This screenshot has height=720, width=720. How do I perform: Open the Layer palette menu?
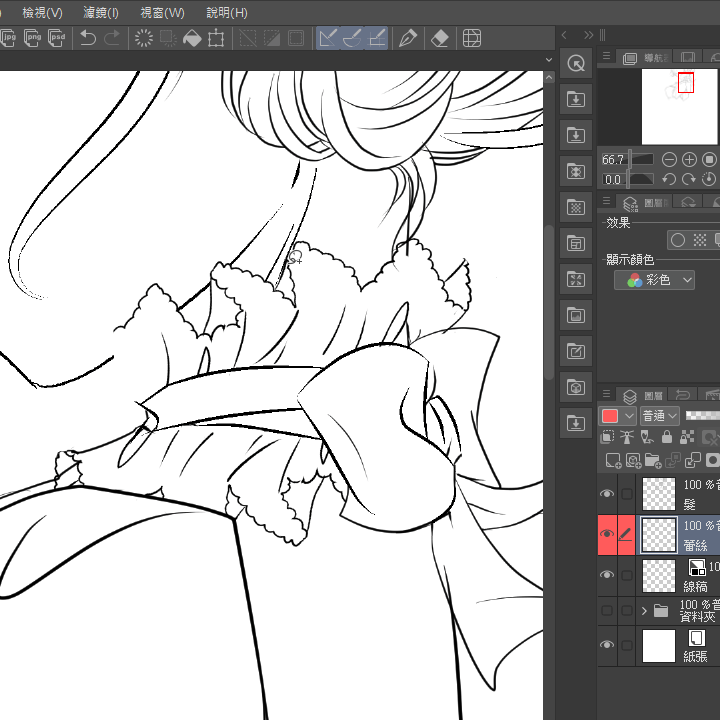click(607, 394)
